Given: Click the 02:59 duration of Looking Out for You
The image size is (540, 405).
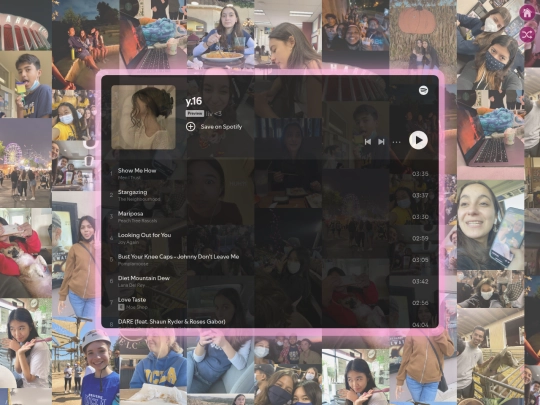Looking at the screenshot, I should pos(420,238).
